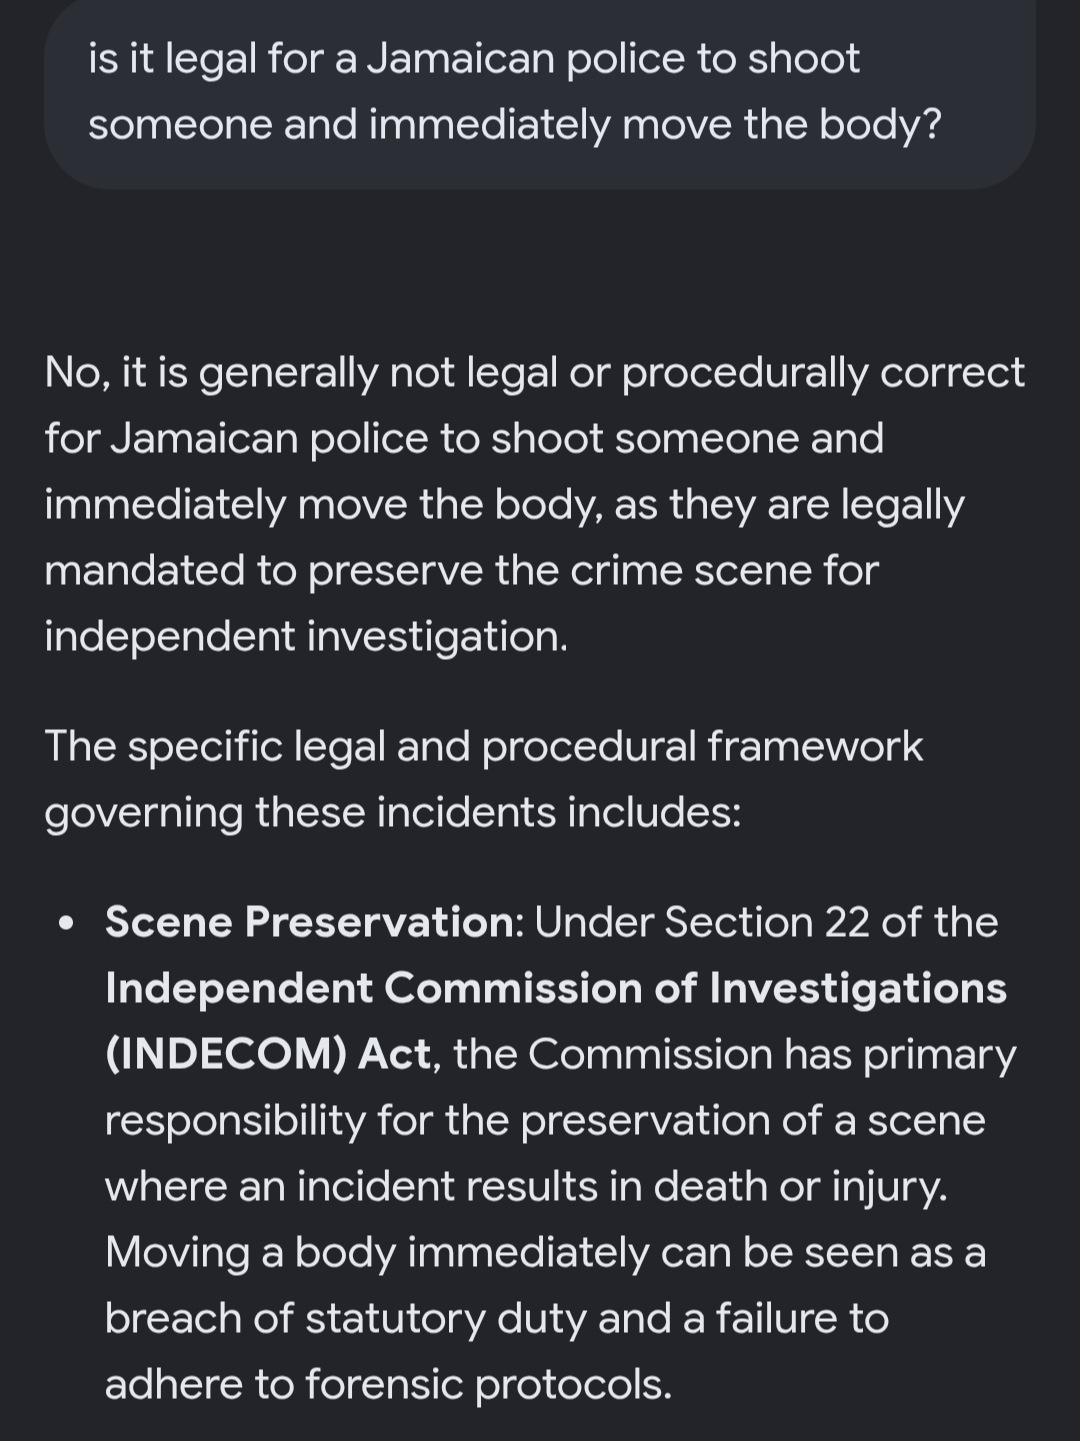Tap the phrase 'governing these incidents includes:'

pos(393,812)
